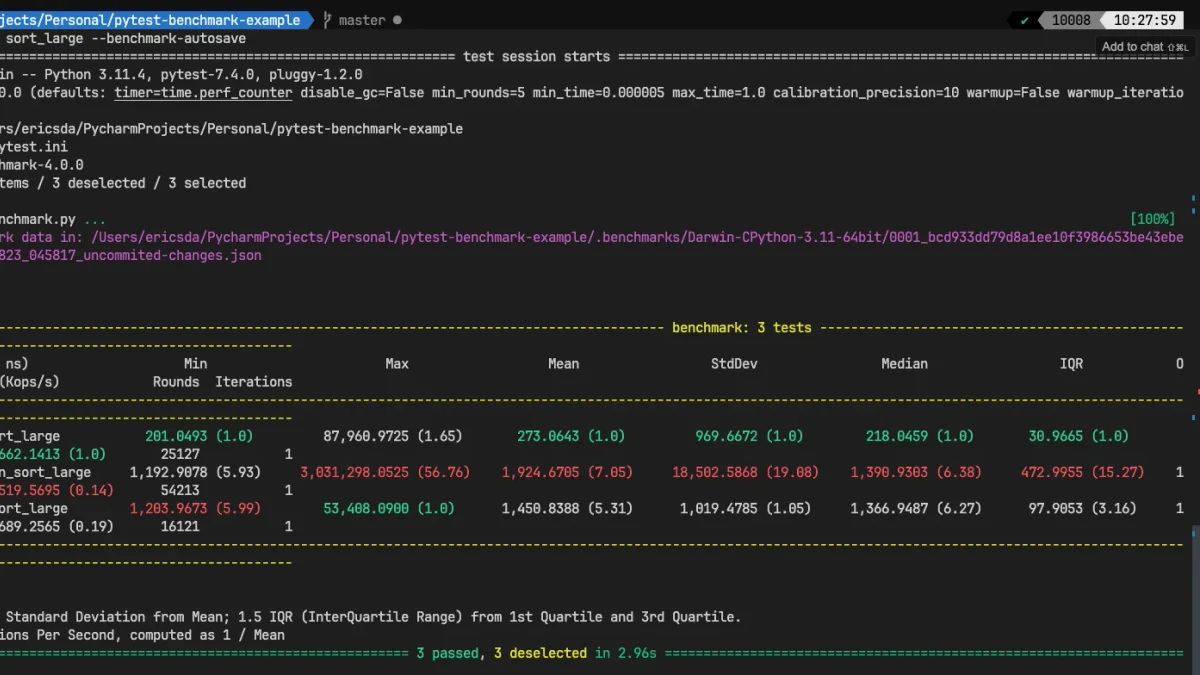Click the Add to chat button

(1145, 47)
